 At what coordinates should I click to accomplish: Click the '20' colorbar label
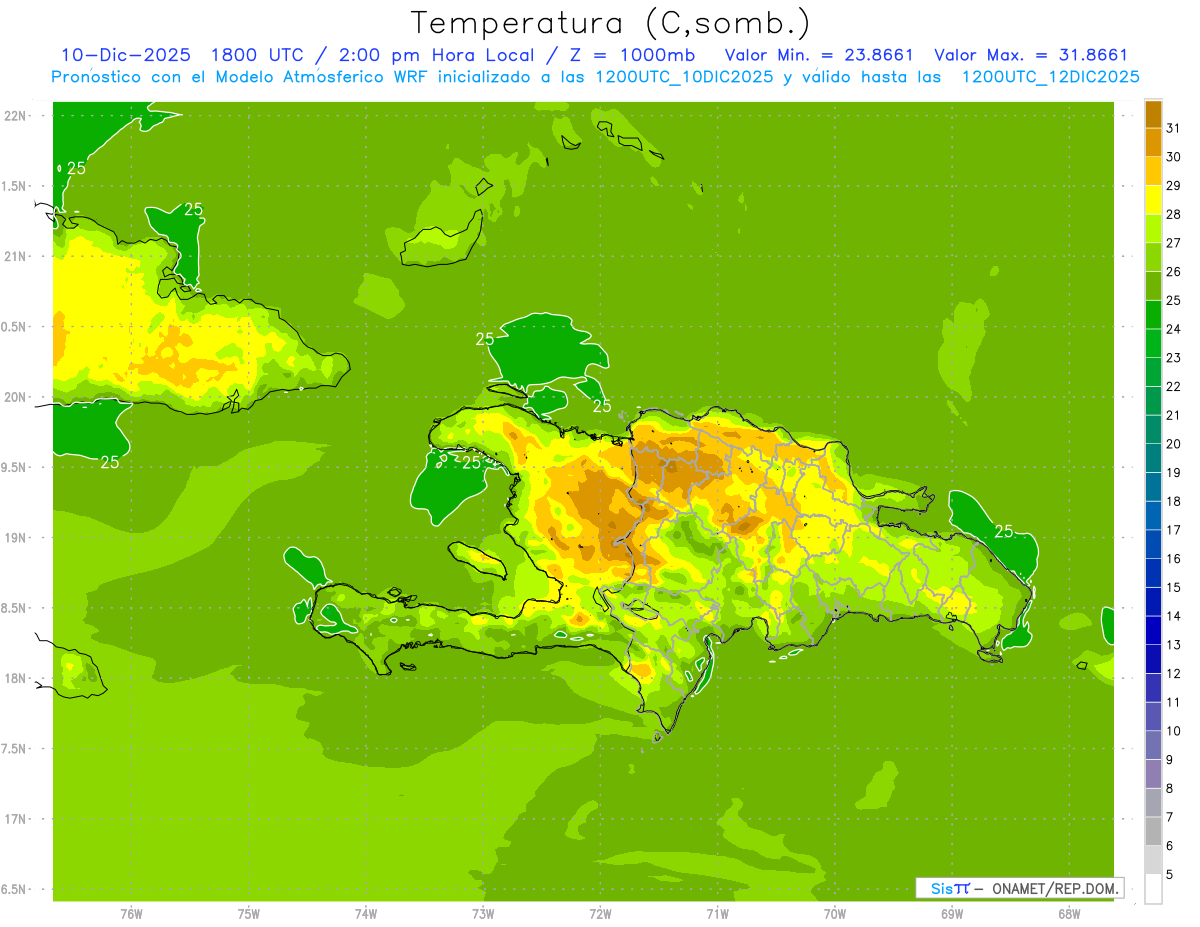coord(1173,444)
